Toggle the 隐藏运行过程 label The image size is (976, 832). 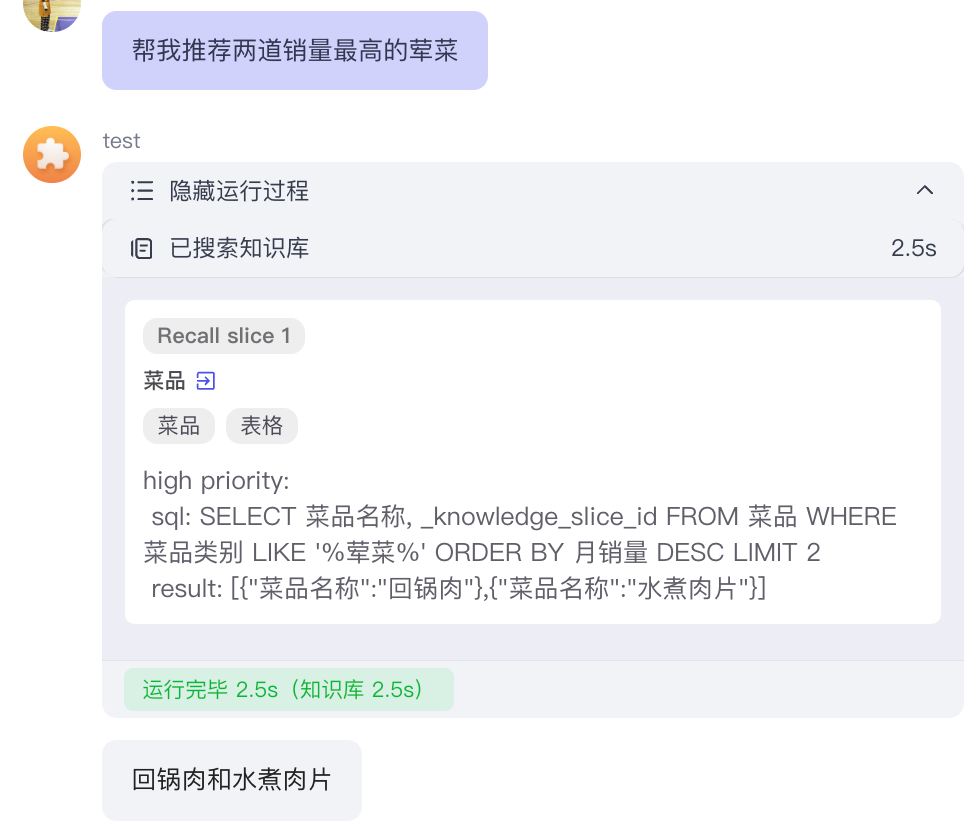(239, 190)
